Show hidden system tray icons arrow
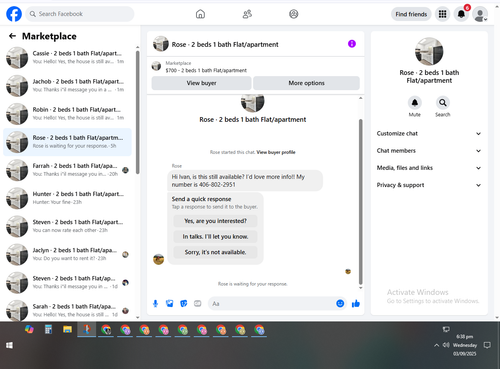The width and height of the screenshot is (500, 369). click(436, 345)
